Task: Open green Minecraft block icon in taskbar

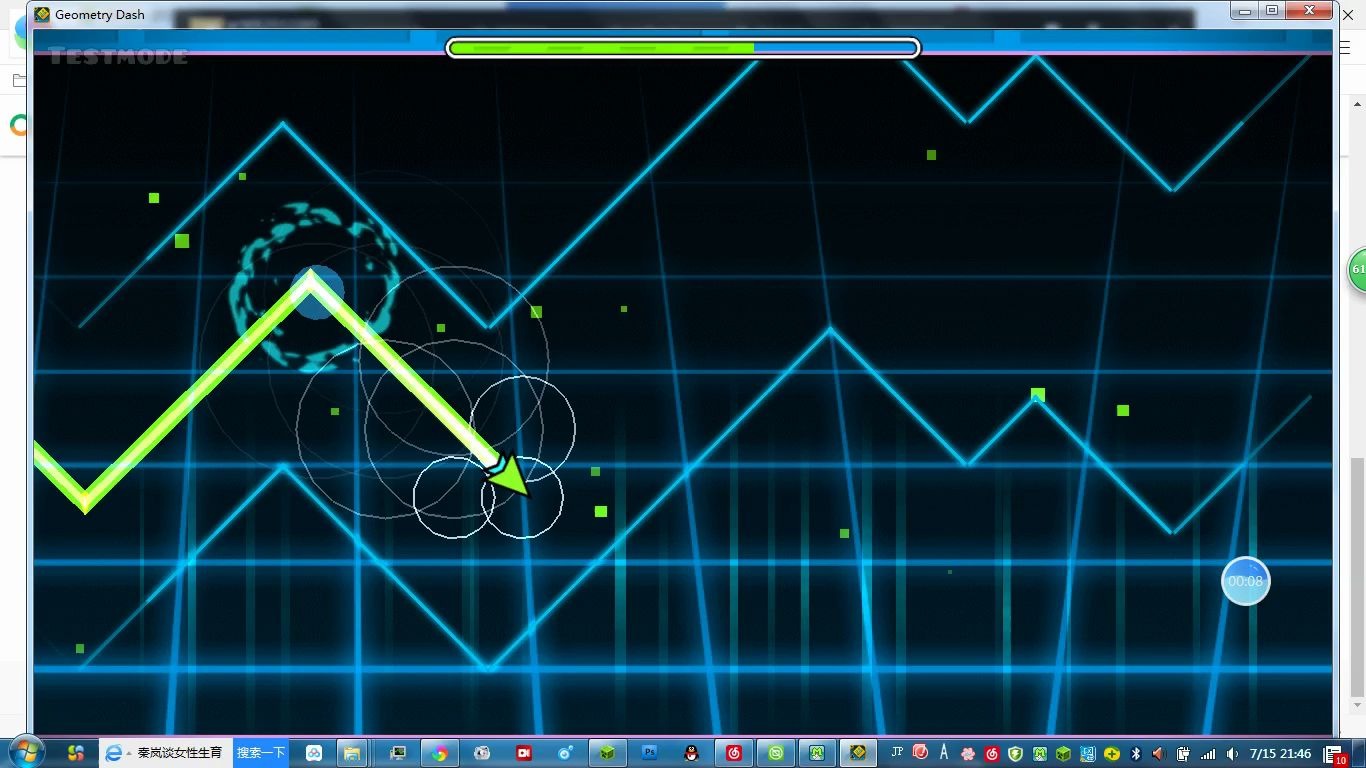Action: 607,753
